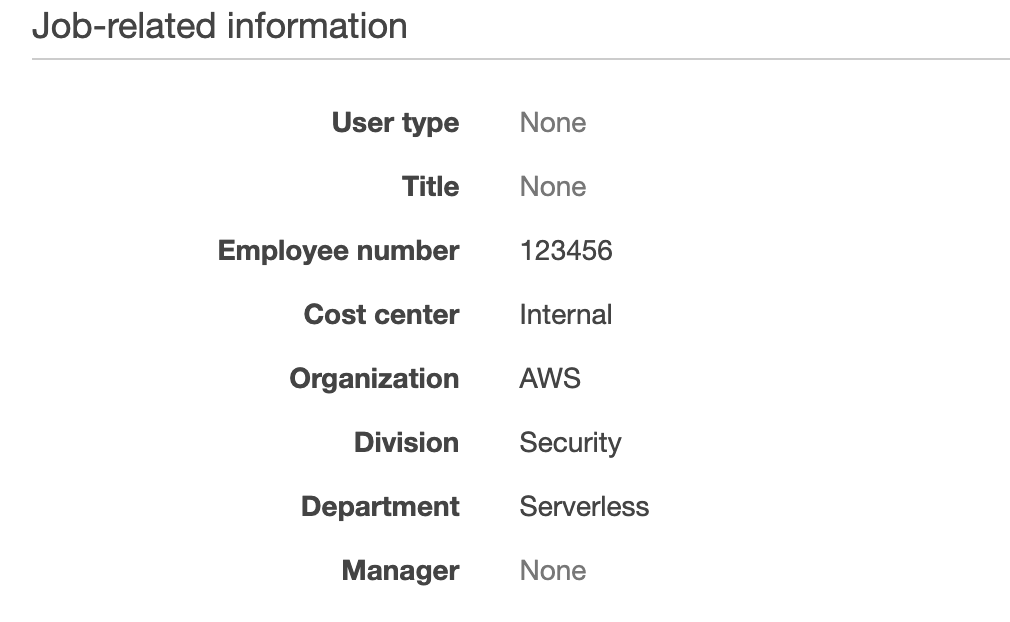Select the Organization value AWS
Screen dimensions: 1010x622
click(550, 378)
